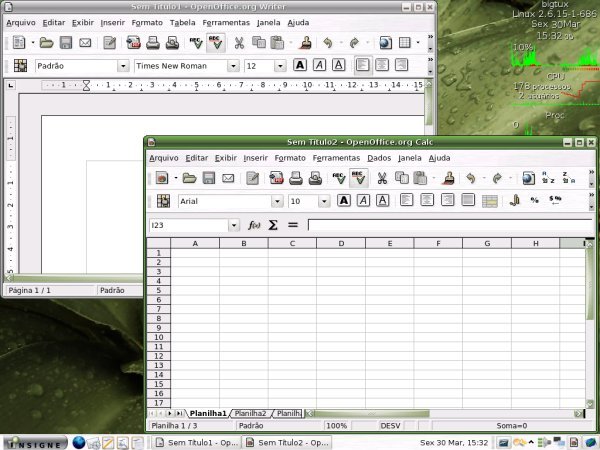Viewport: 600px width, 450px height.
Task: Click the Print icon in Writer toolbar
Action: tap(153, 43)
